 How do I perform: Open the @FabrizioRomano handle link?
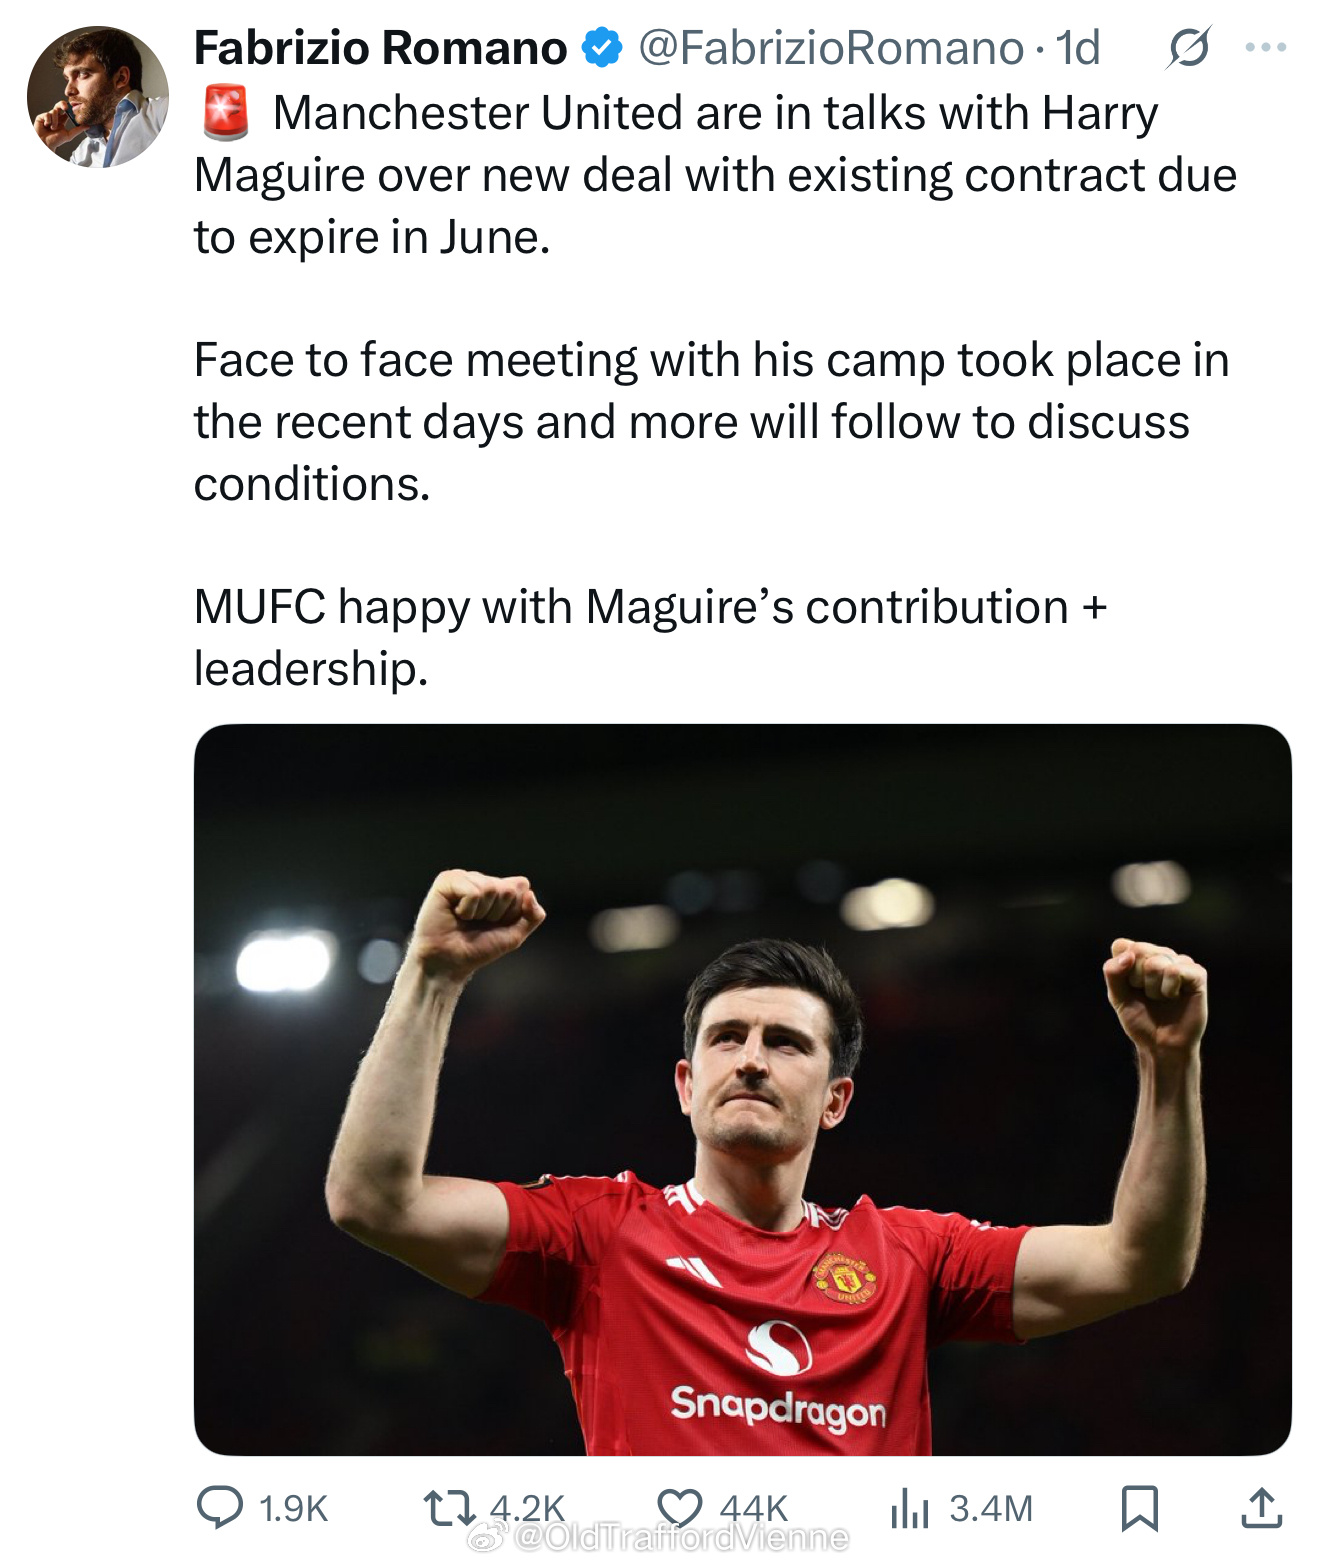(830, 48)
